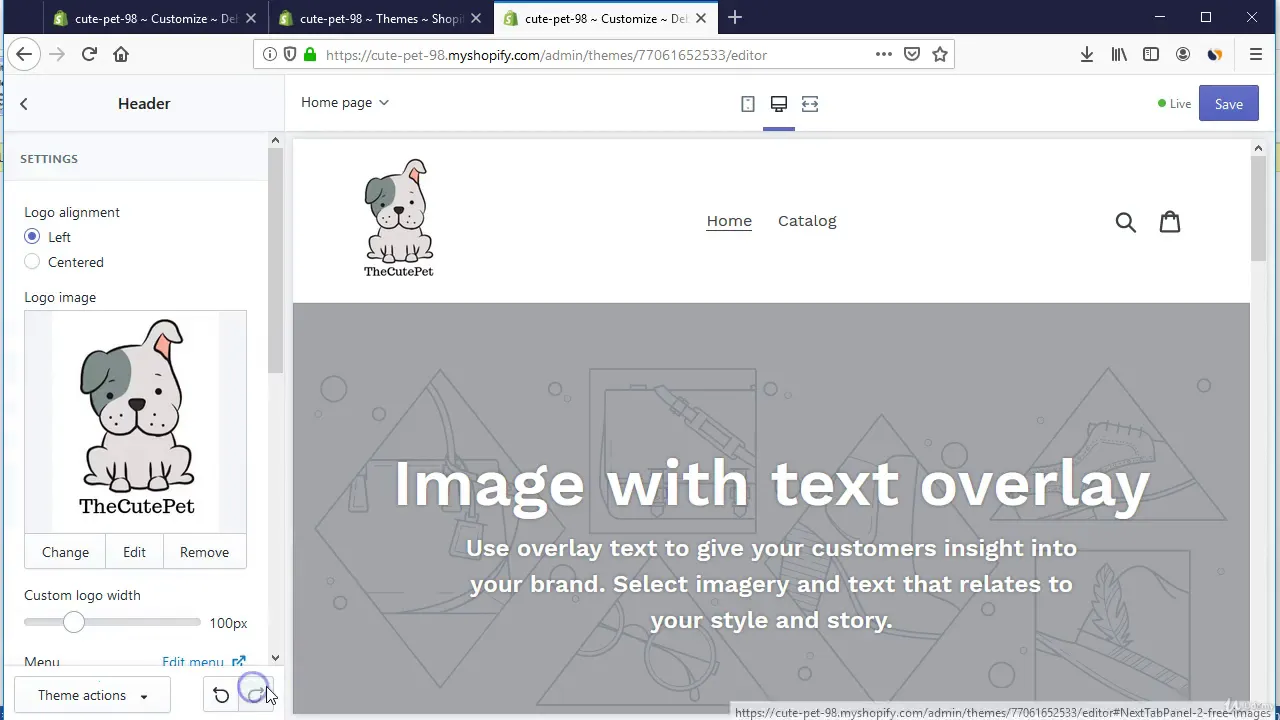
Task: Open Theme actions dropdown
Action: pos(93,695)
